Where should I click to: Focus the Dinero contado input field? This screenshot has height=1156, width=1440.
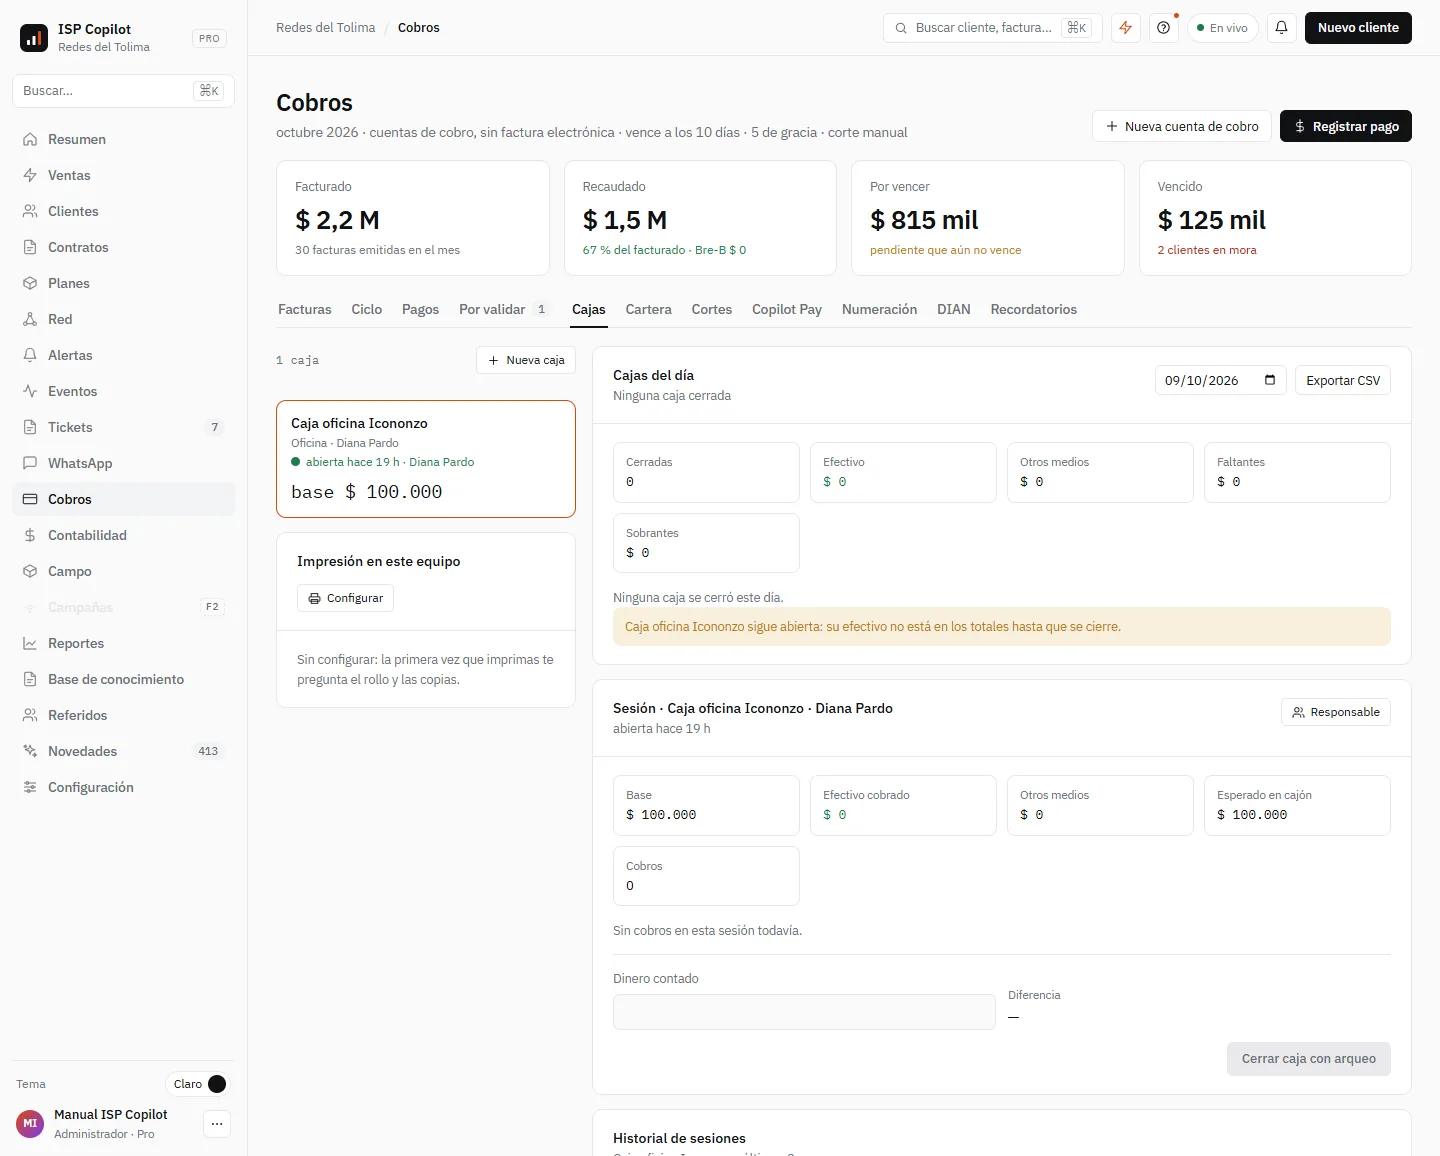pyautogui.click(x=804, y=1012)
